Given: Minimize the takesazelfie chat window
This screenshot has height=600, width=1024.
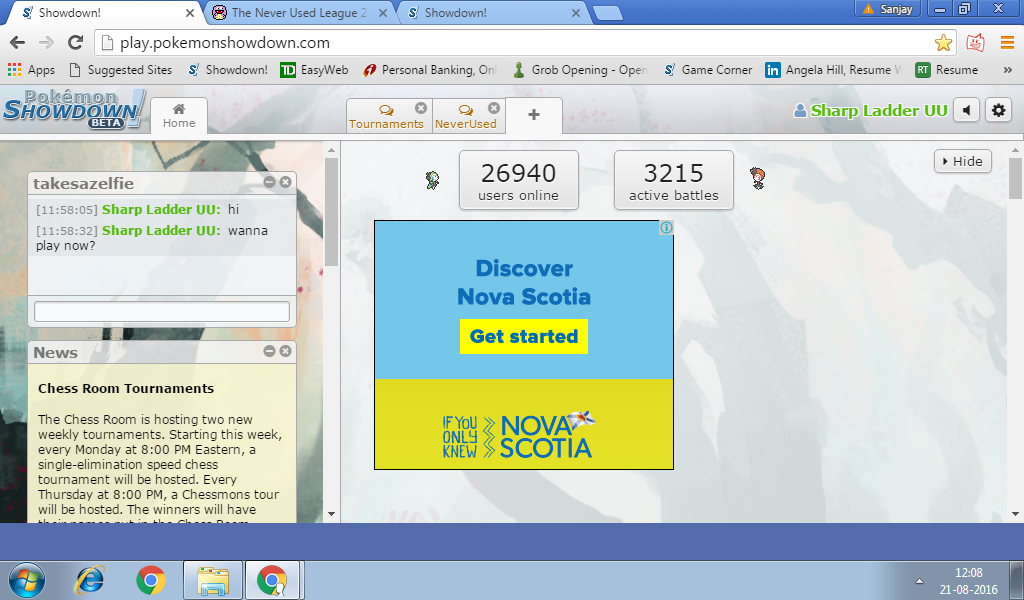Looking at the screenshot, I should pyautogui.click(x=270, y=182).
